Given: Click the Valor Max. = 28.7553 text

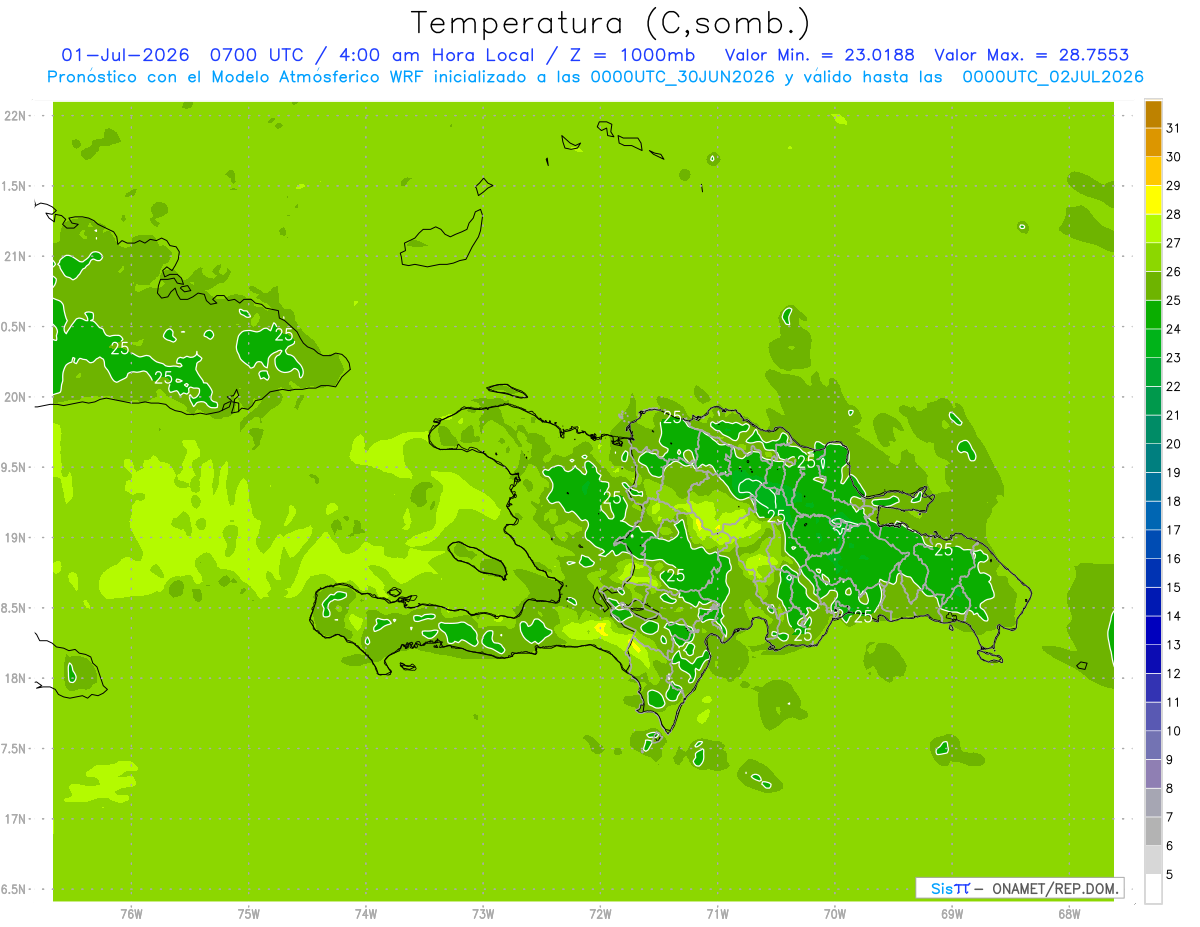Looking at the screenshot, I should [x=1032, y=55].
